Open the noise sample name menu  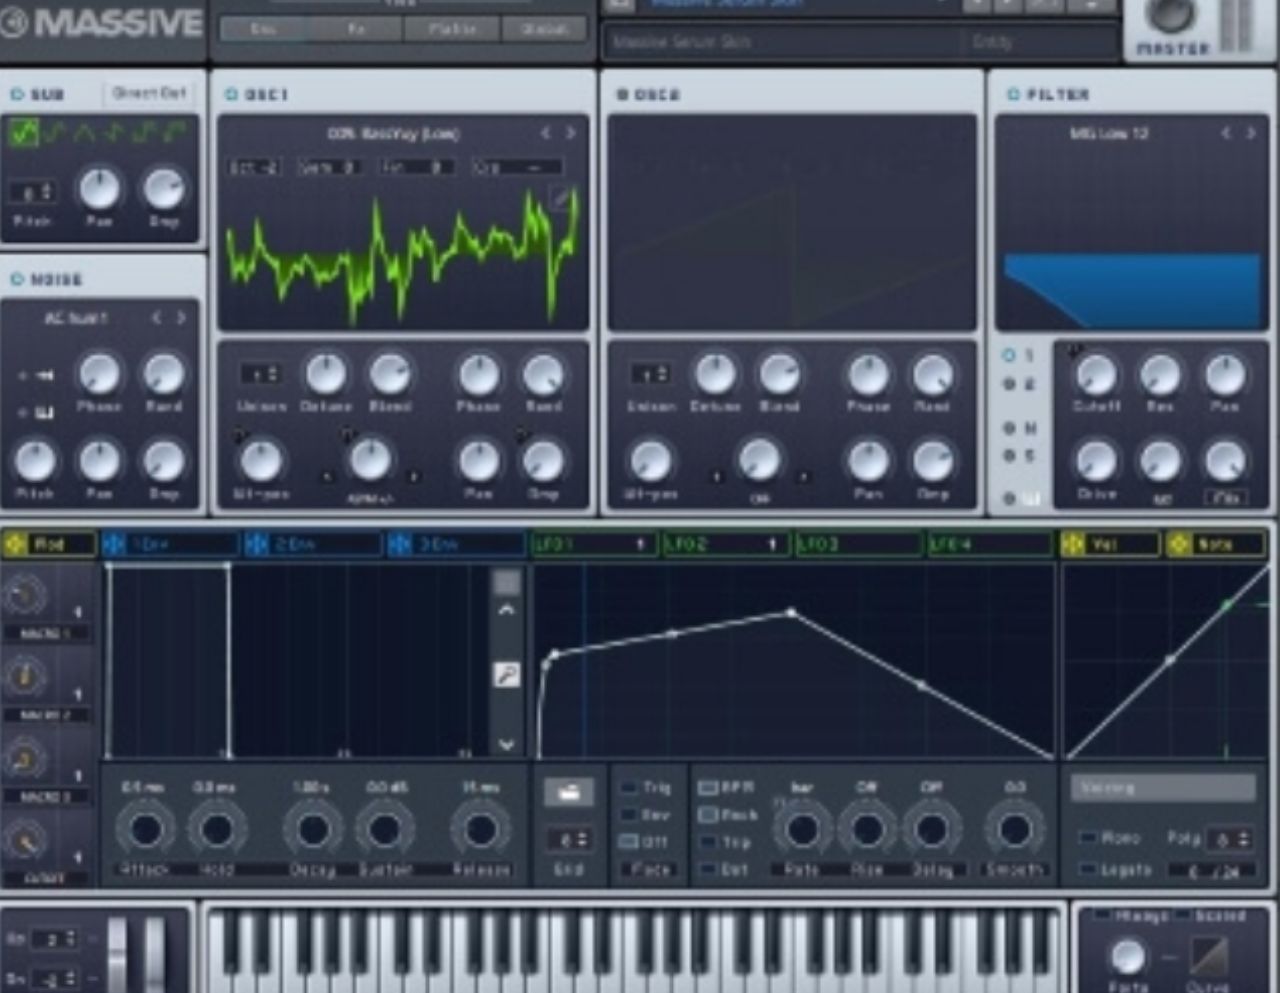(x=75, y=318)
